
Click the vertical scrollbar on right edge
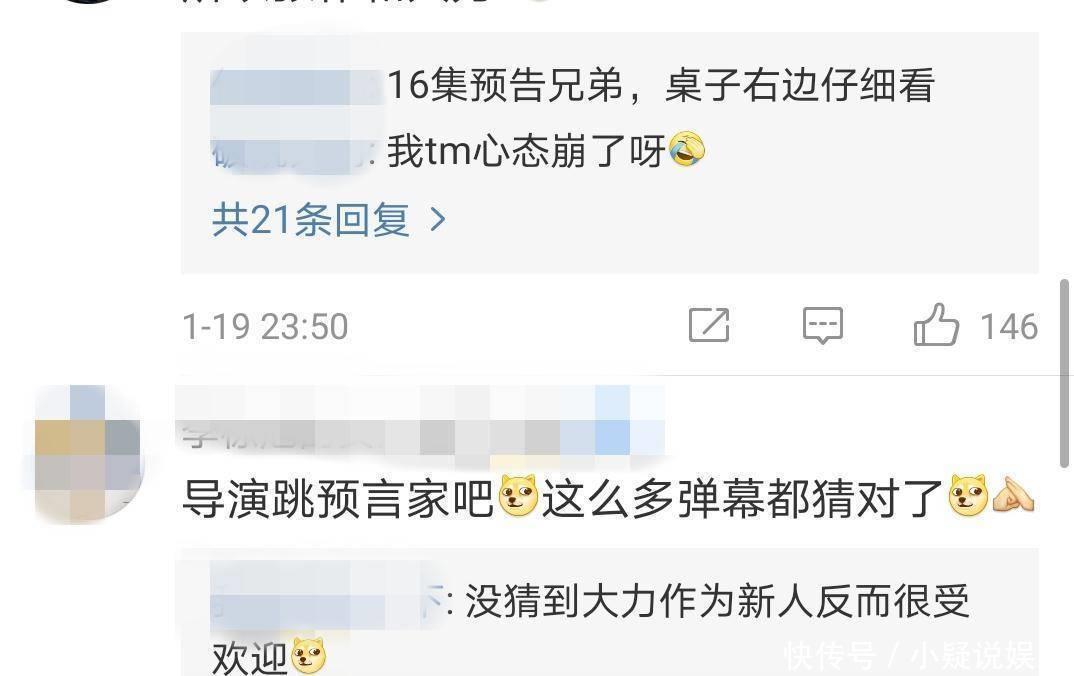coord(1065,373)
